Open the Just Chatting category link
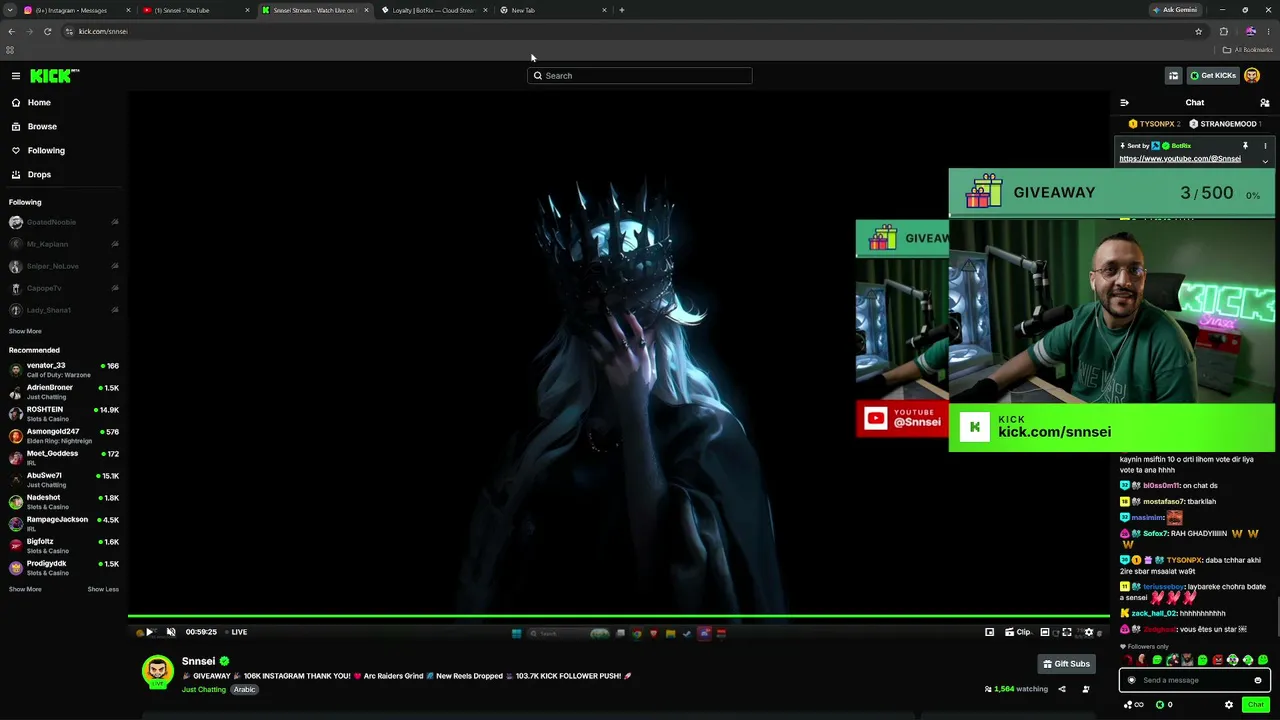The image size is (1280, 720). (x=204, y=690)
